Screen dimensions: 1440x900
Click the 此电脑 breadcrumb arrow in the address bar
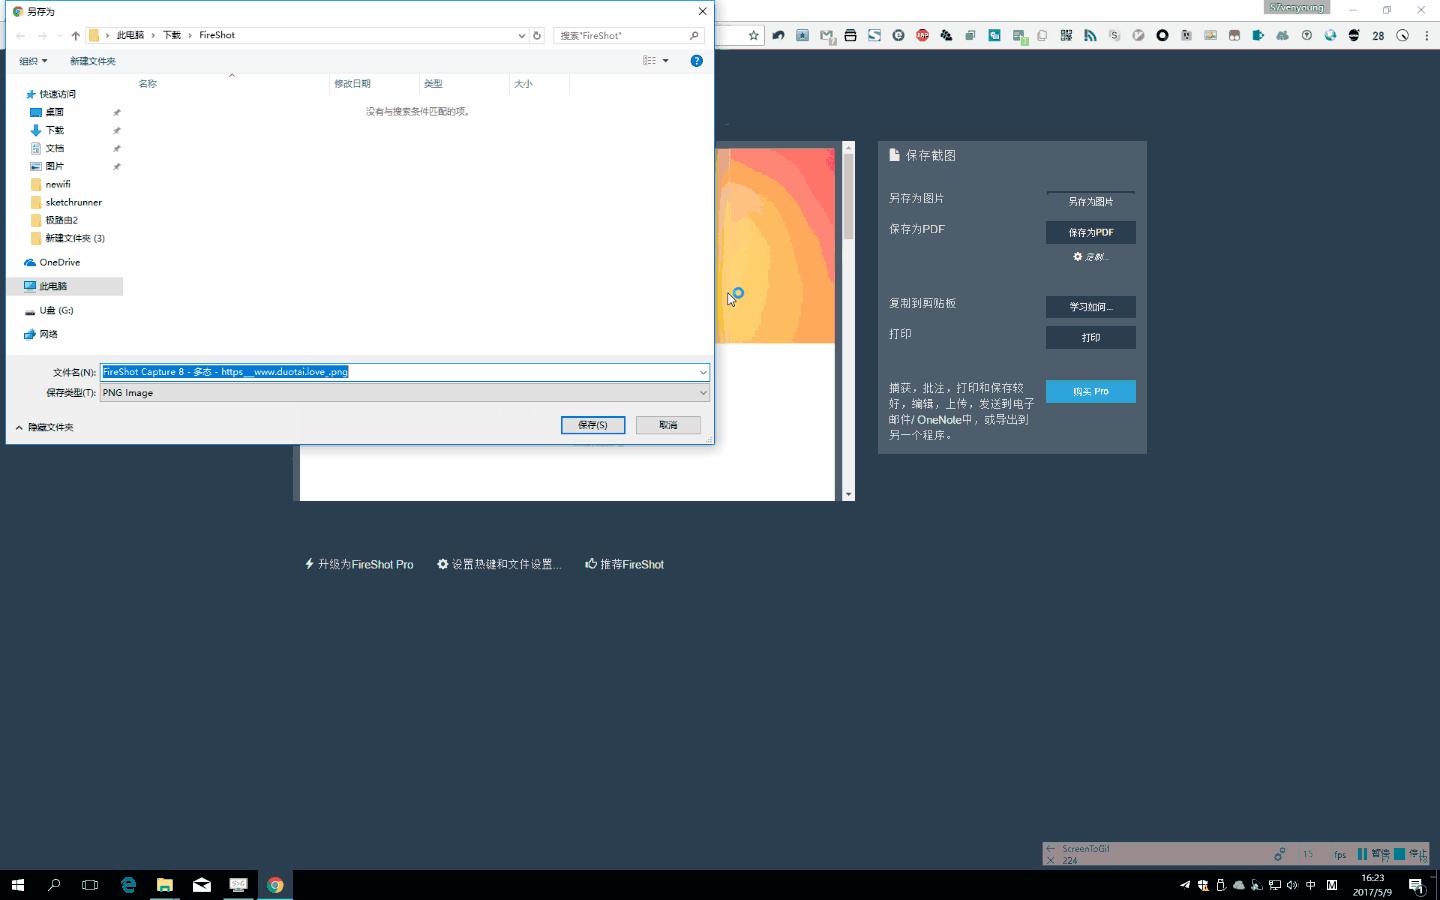click(x=153, y=35)
